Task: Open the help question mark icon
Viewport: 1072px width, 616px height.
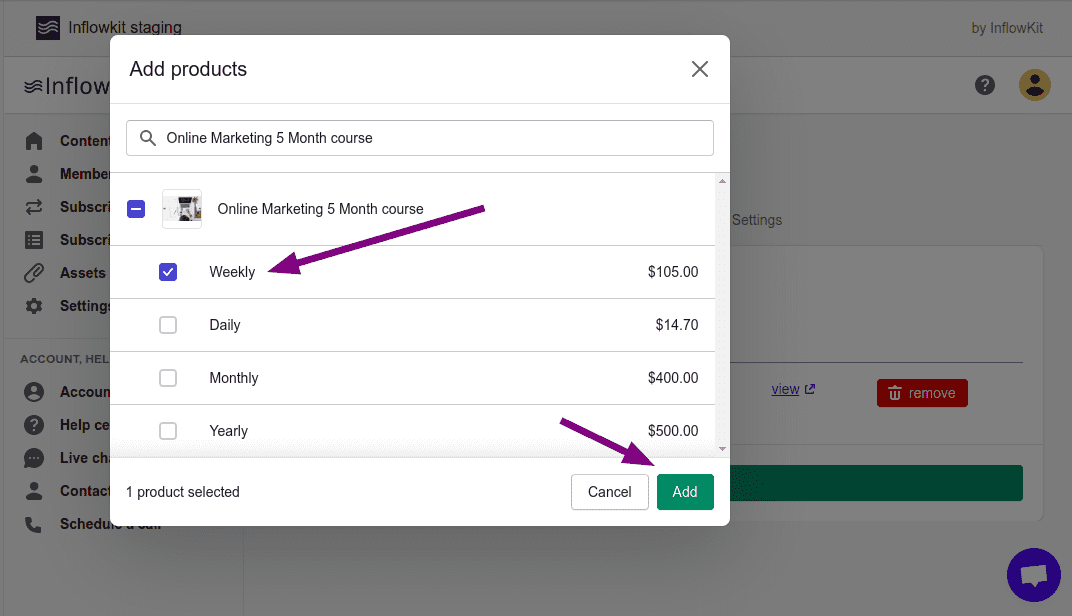Action: (x=985, y=85)
